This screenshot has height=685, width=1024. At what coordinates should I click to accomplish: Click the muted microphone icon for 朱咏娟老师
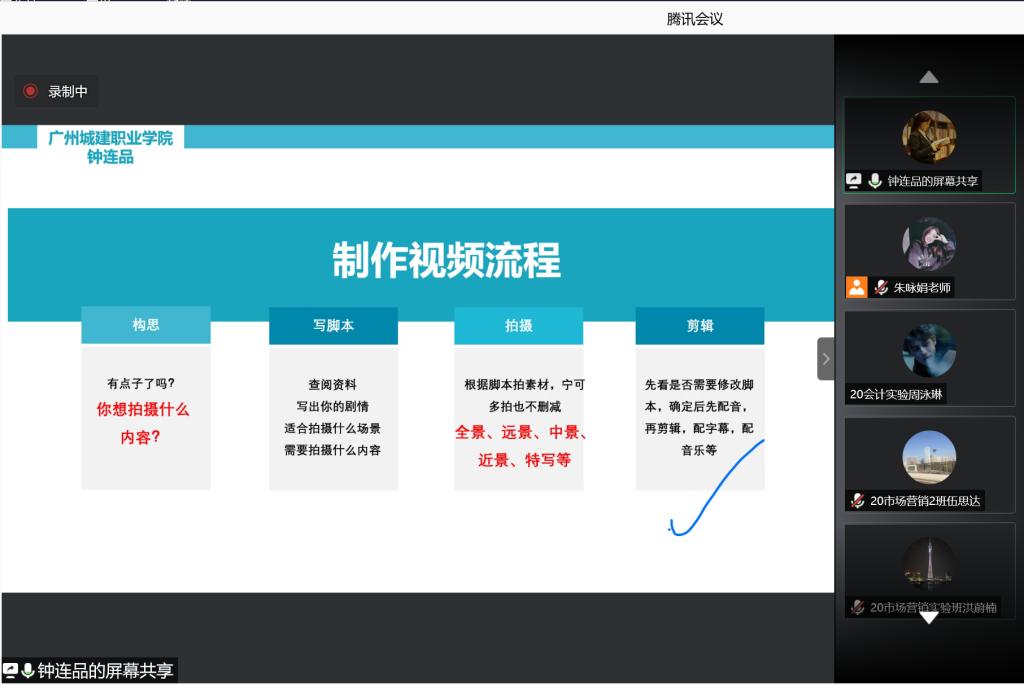tap(881, 287)
